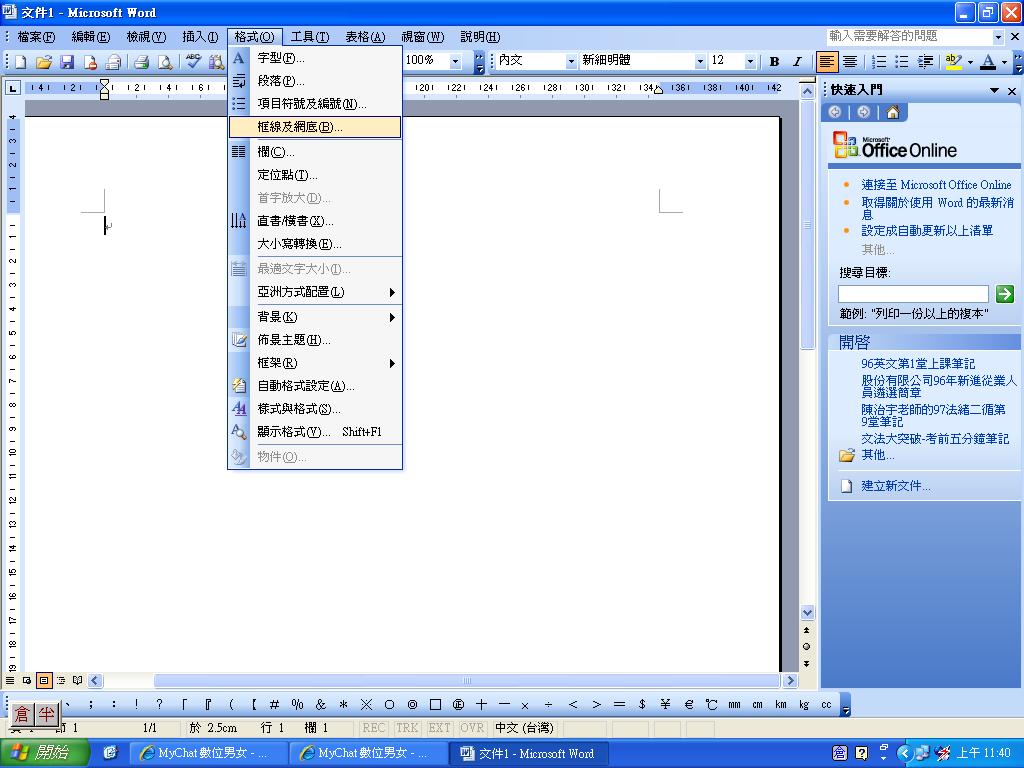Launch Internet Explorer from quick launch
1024x768 pixels.
tap(110, 753)
